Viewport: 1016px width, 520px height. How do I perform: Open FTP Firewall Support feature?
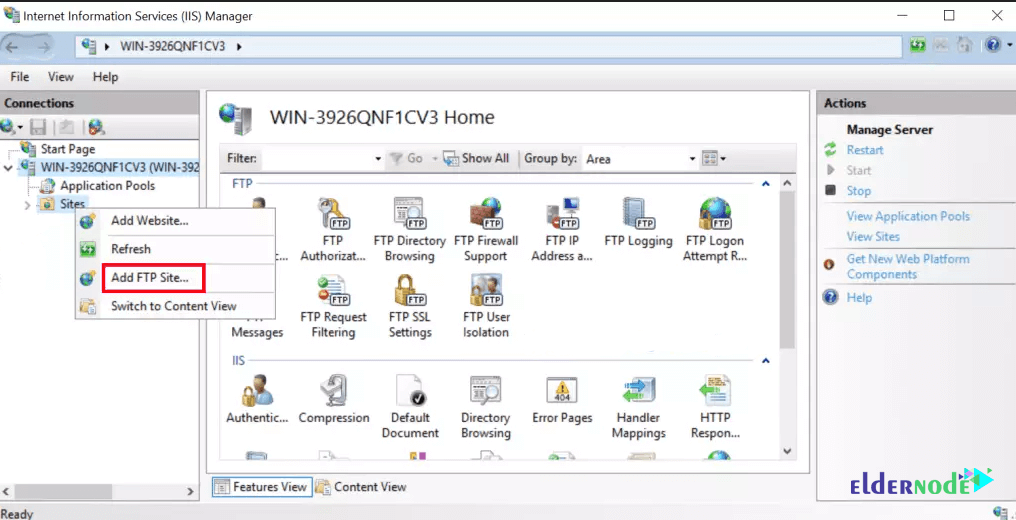(x=486, y=229)
